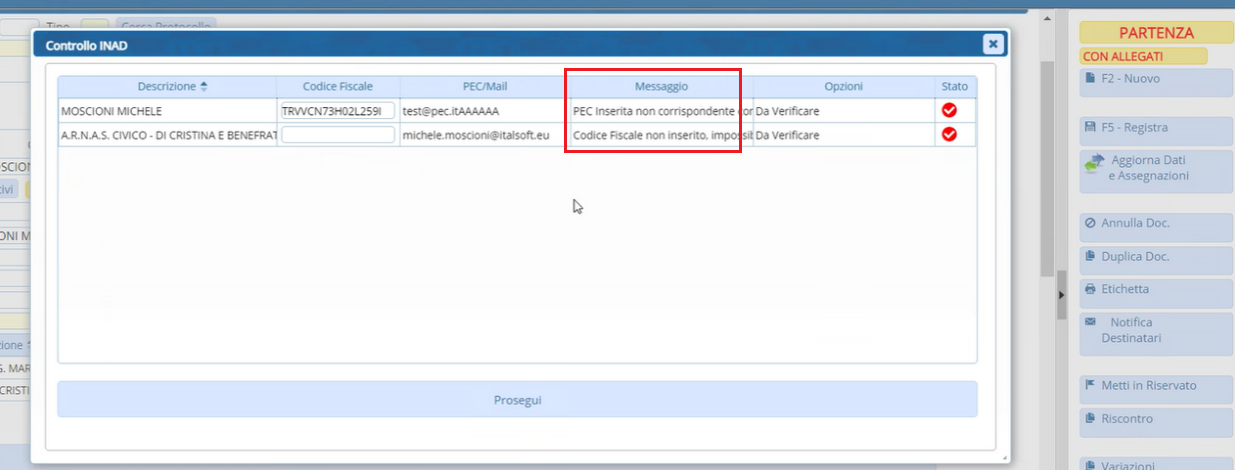
Task: Click the PEC/Mail column header
Action: point(484,87)
